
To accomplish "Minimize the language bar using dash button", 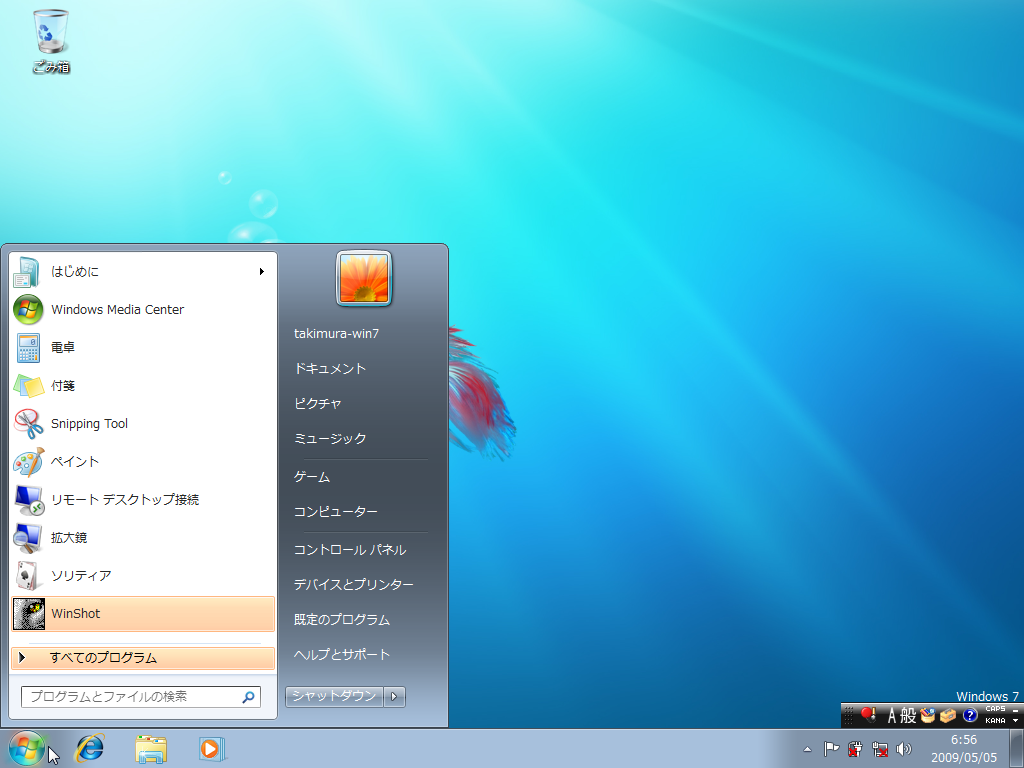I will pyautogui.click(x=1016, y=709).
